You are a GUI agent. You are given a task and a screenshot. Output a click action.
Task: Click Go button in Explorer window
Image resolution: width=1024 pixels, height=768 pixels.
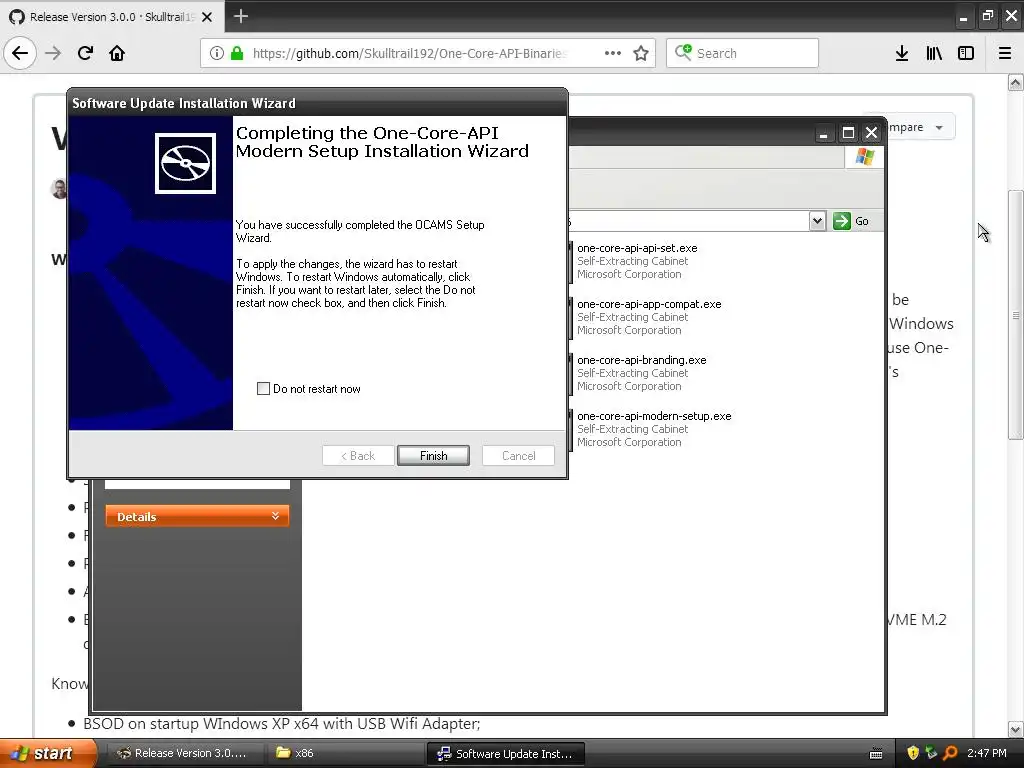[x=852, y=221]
